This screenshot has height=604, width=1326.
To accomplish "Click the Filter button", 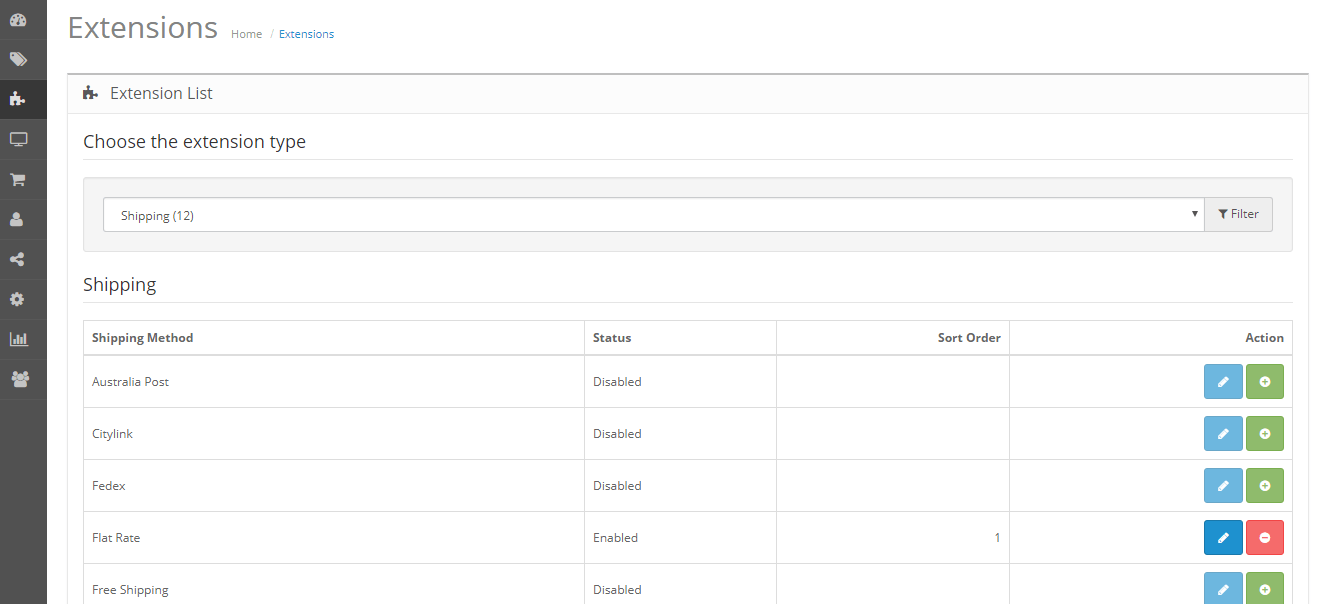I will 1238,214.
